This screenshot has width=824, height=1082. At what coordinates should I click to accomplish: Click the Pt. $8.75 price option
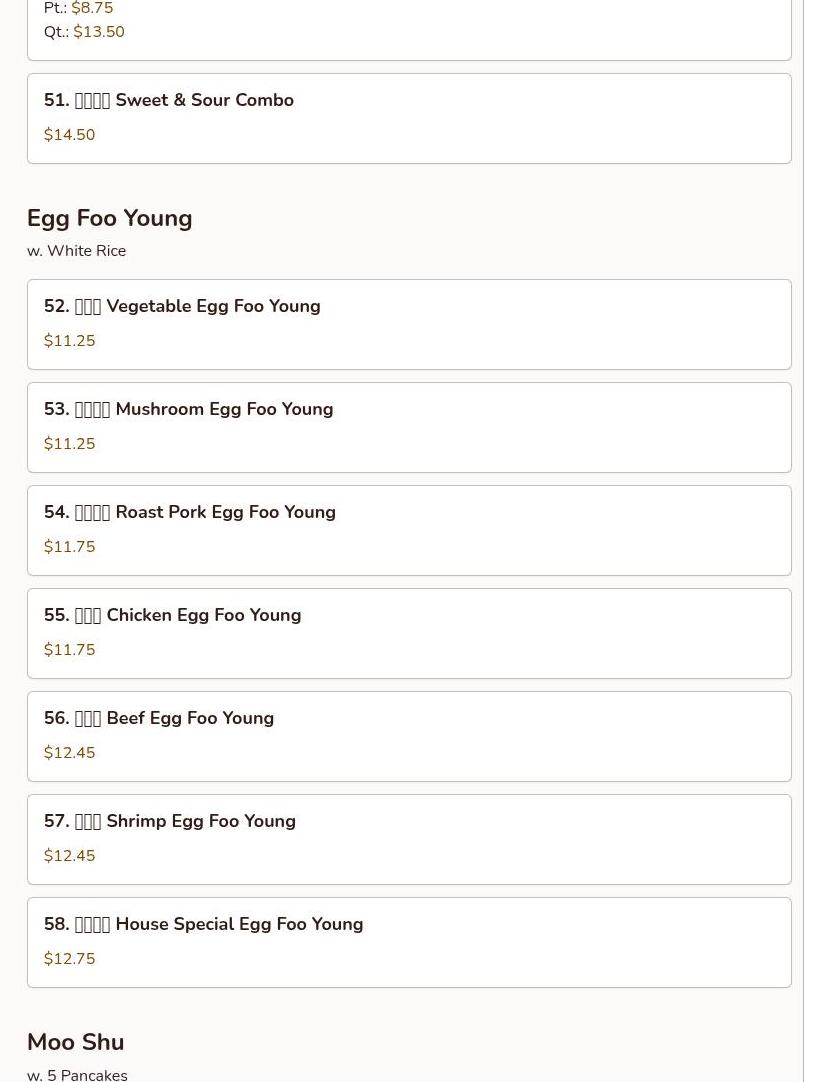pos(91,9)
